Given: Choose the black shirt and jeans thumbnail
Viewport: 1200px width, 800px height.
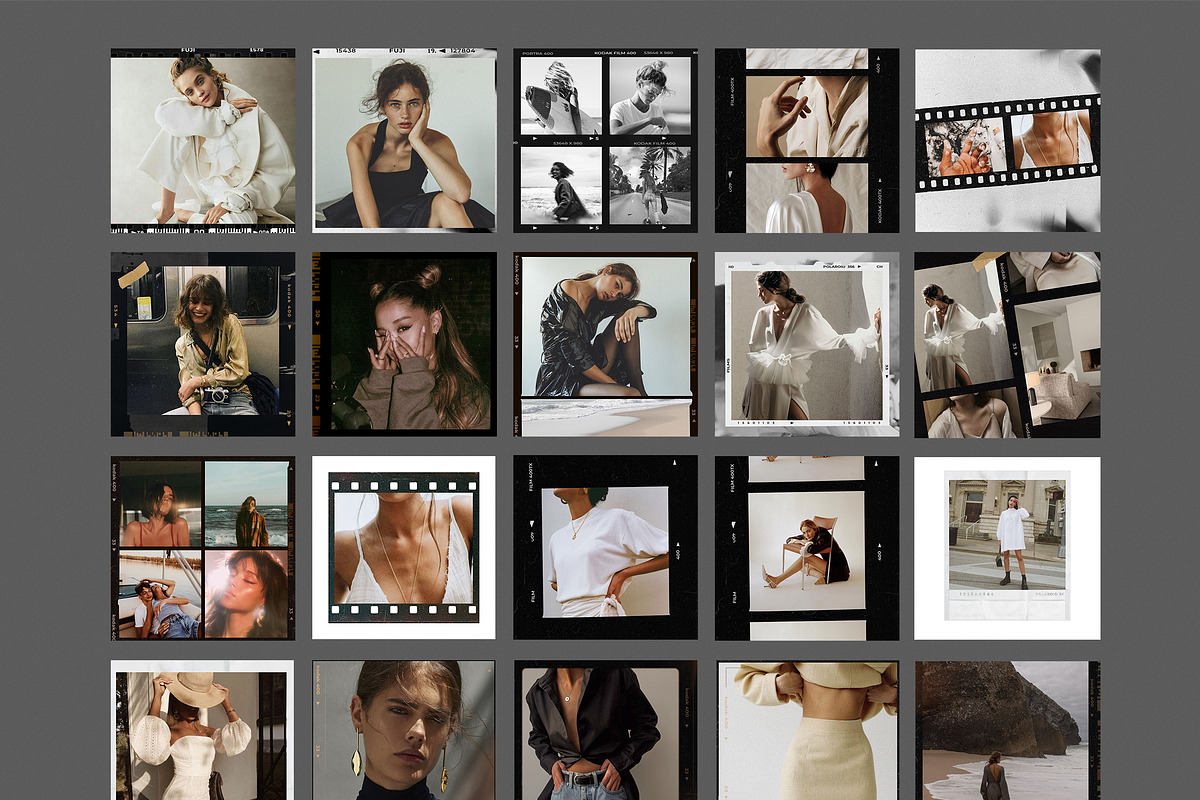Looking at the screenshot, I should point(606,730).
